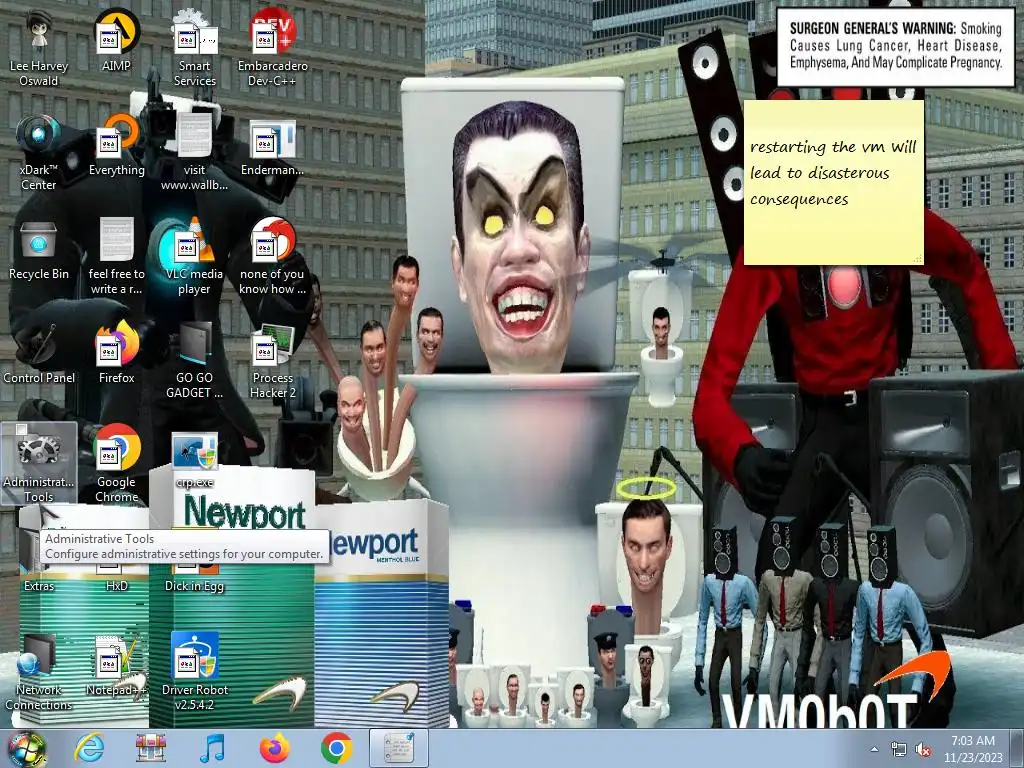Select the Recycle Bin icon
Viewport: 1024px width, 768px height.
click(39, 249)
